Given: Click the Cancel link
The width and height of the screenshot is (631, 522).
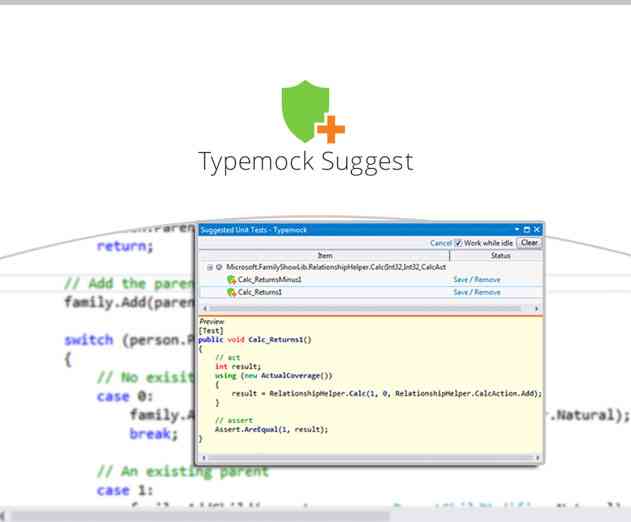Looking at the screenshot, I should click(441, 243).
